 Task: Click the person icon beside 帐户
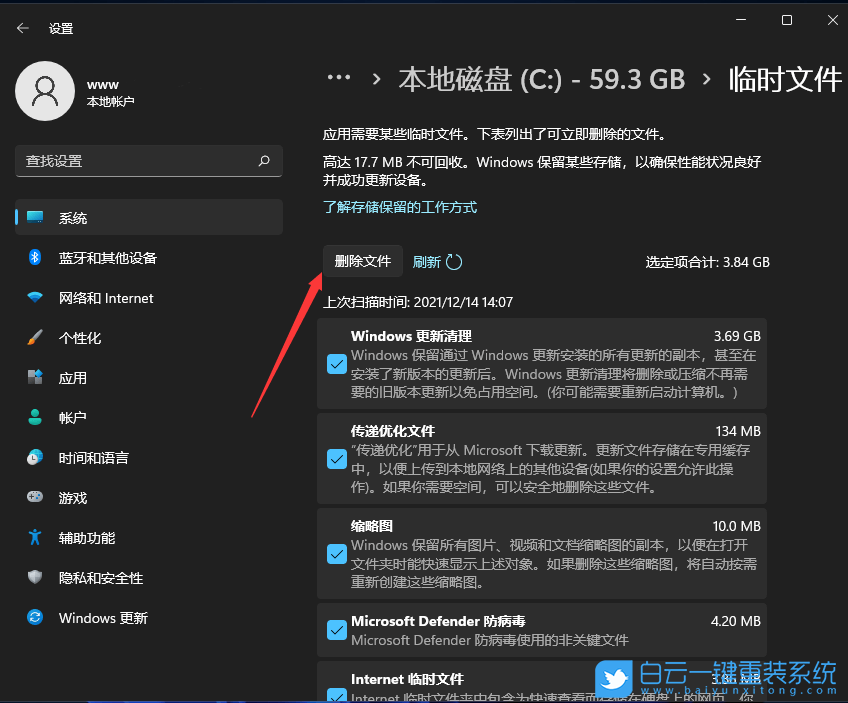[x=37, y=418]
